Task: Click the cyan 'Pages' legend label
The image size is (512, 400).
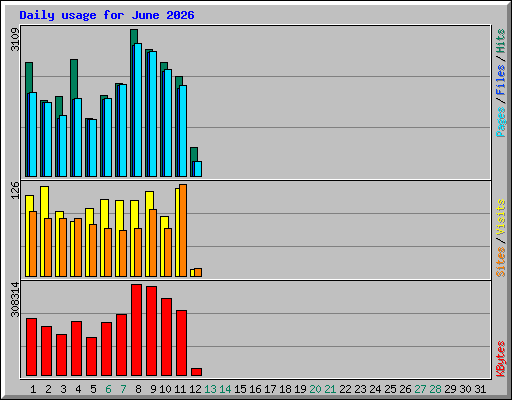Action: pos(500,122)
